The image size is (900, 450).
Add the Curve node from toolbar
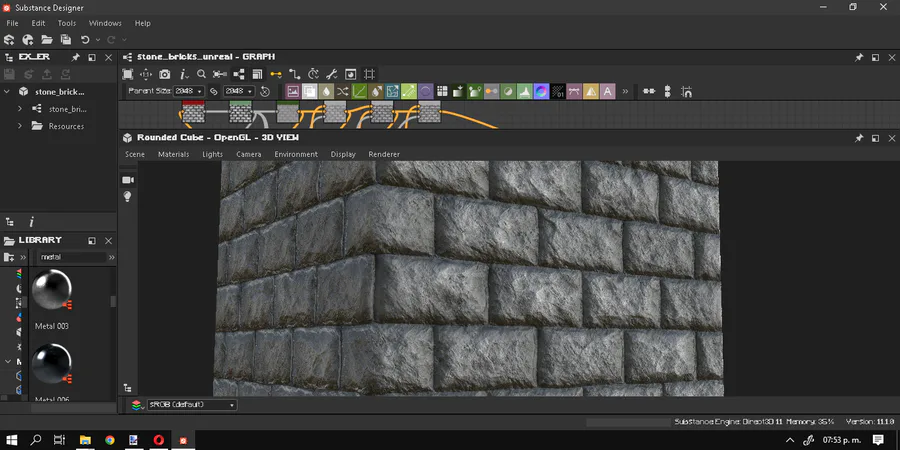tap(359, 91)
